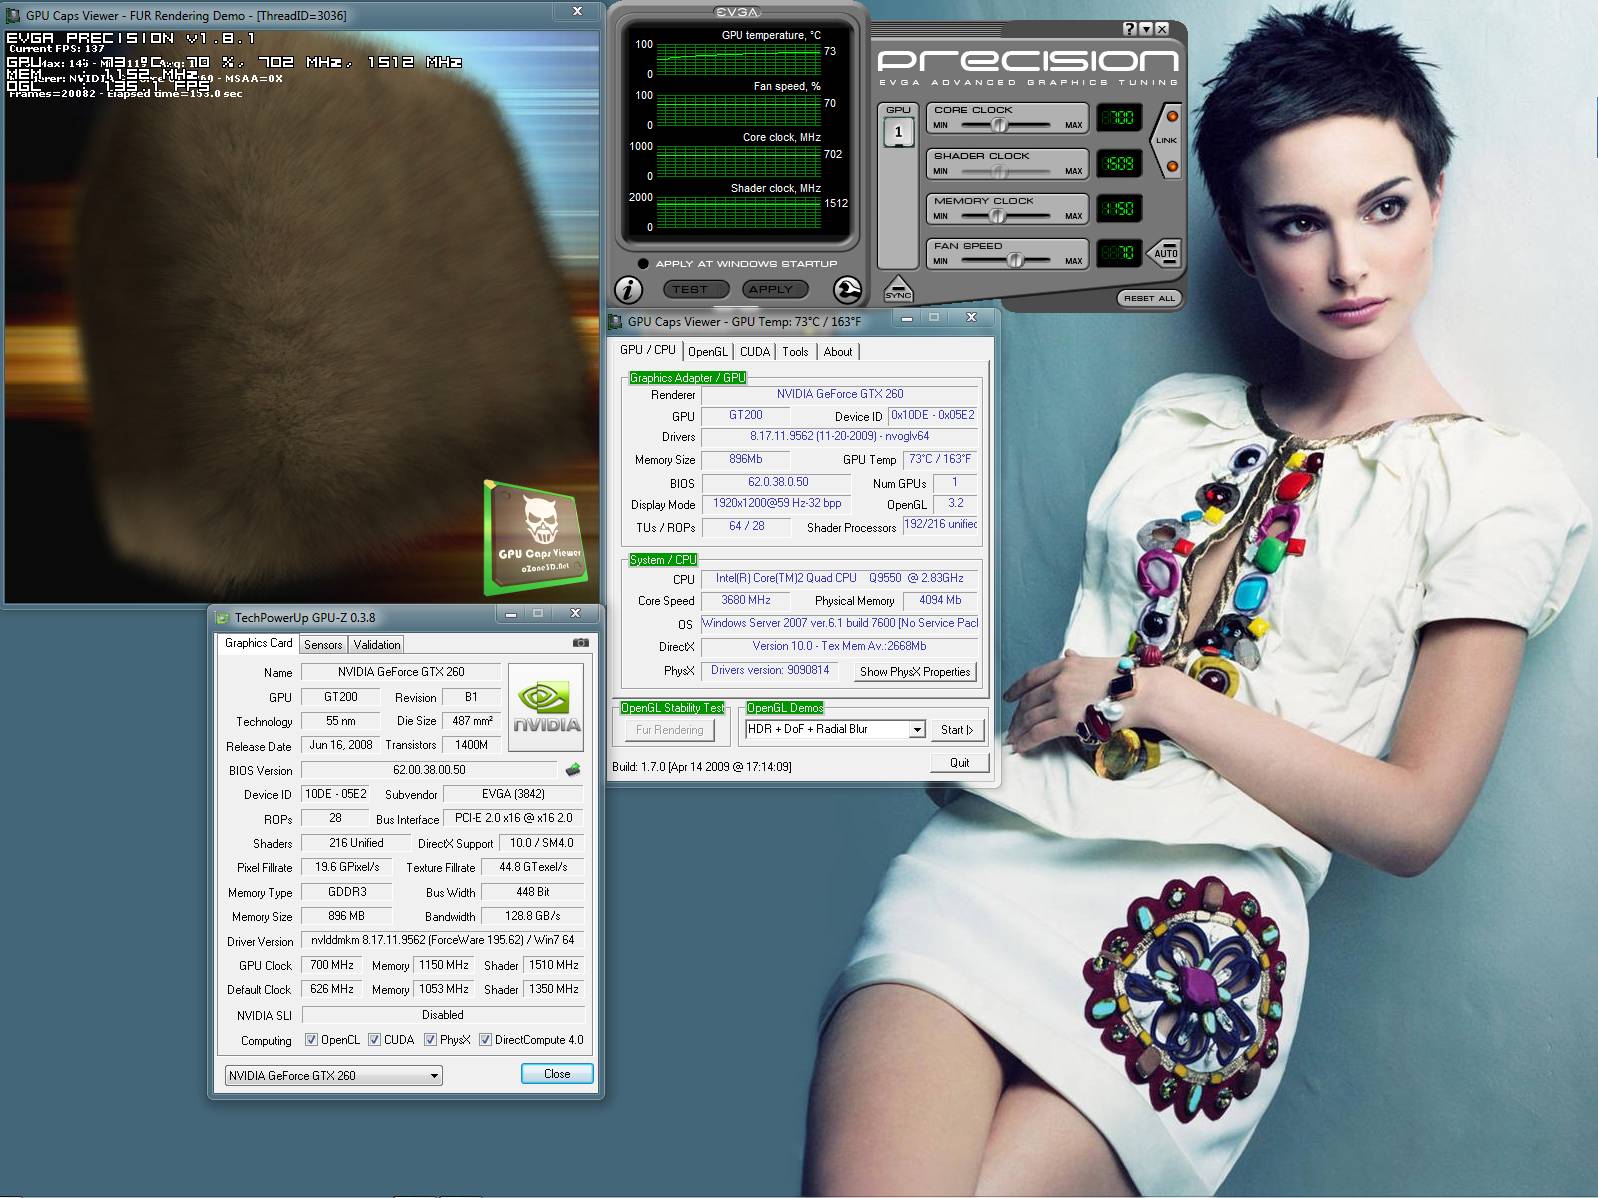
Task: Click FUR Rendering Demo window icon
Action: tap(13, 16)
